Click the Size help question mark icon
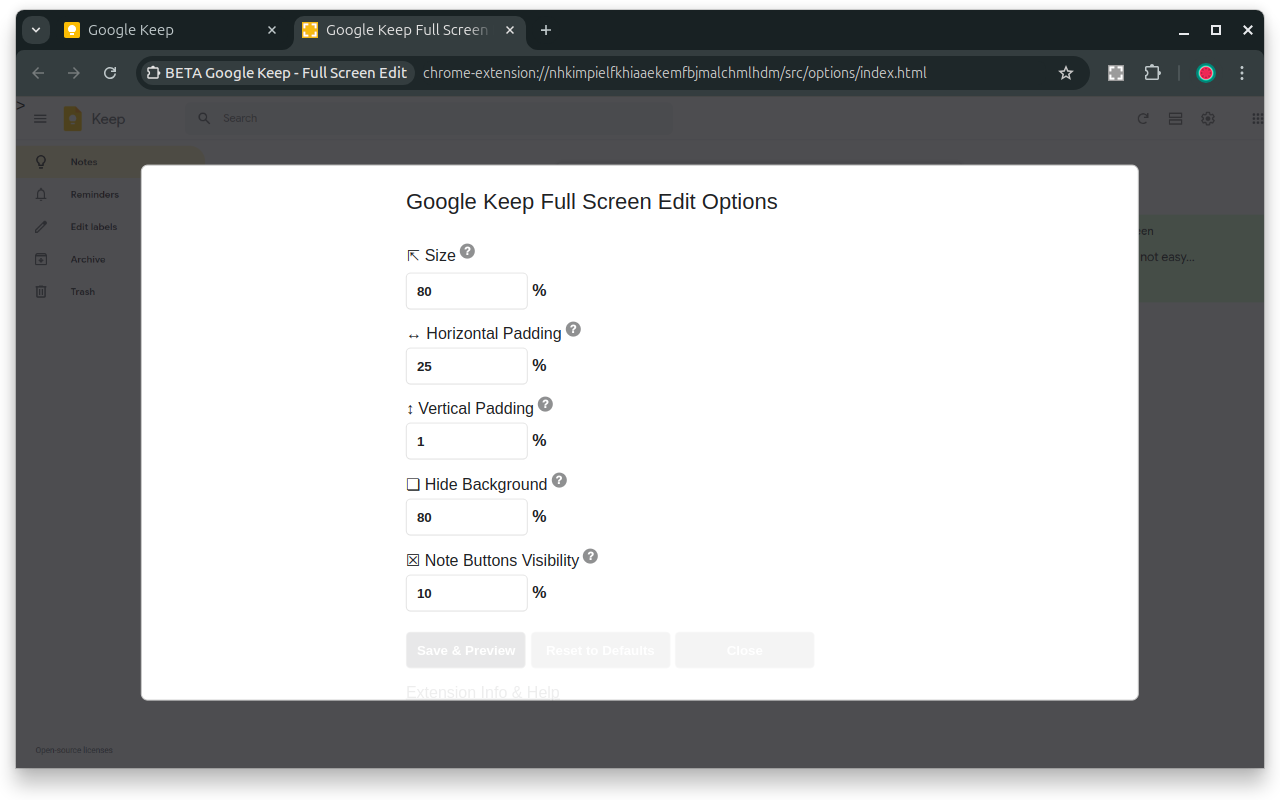Image resolution: width=1280 pixels, height=800 pixels. (466, 251)
